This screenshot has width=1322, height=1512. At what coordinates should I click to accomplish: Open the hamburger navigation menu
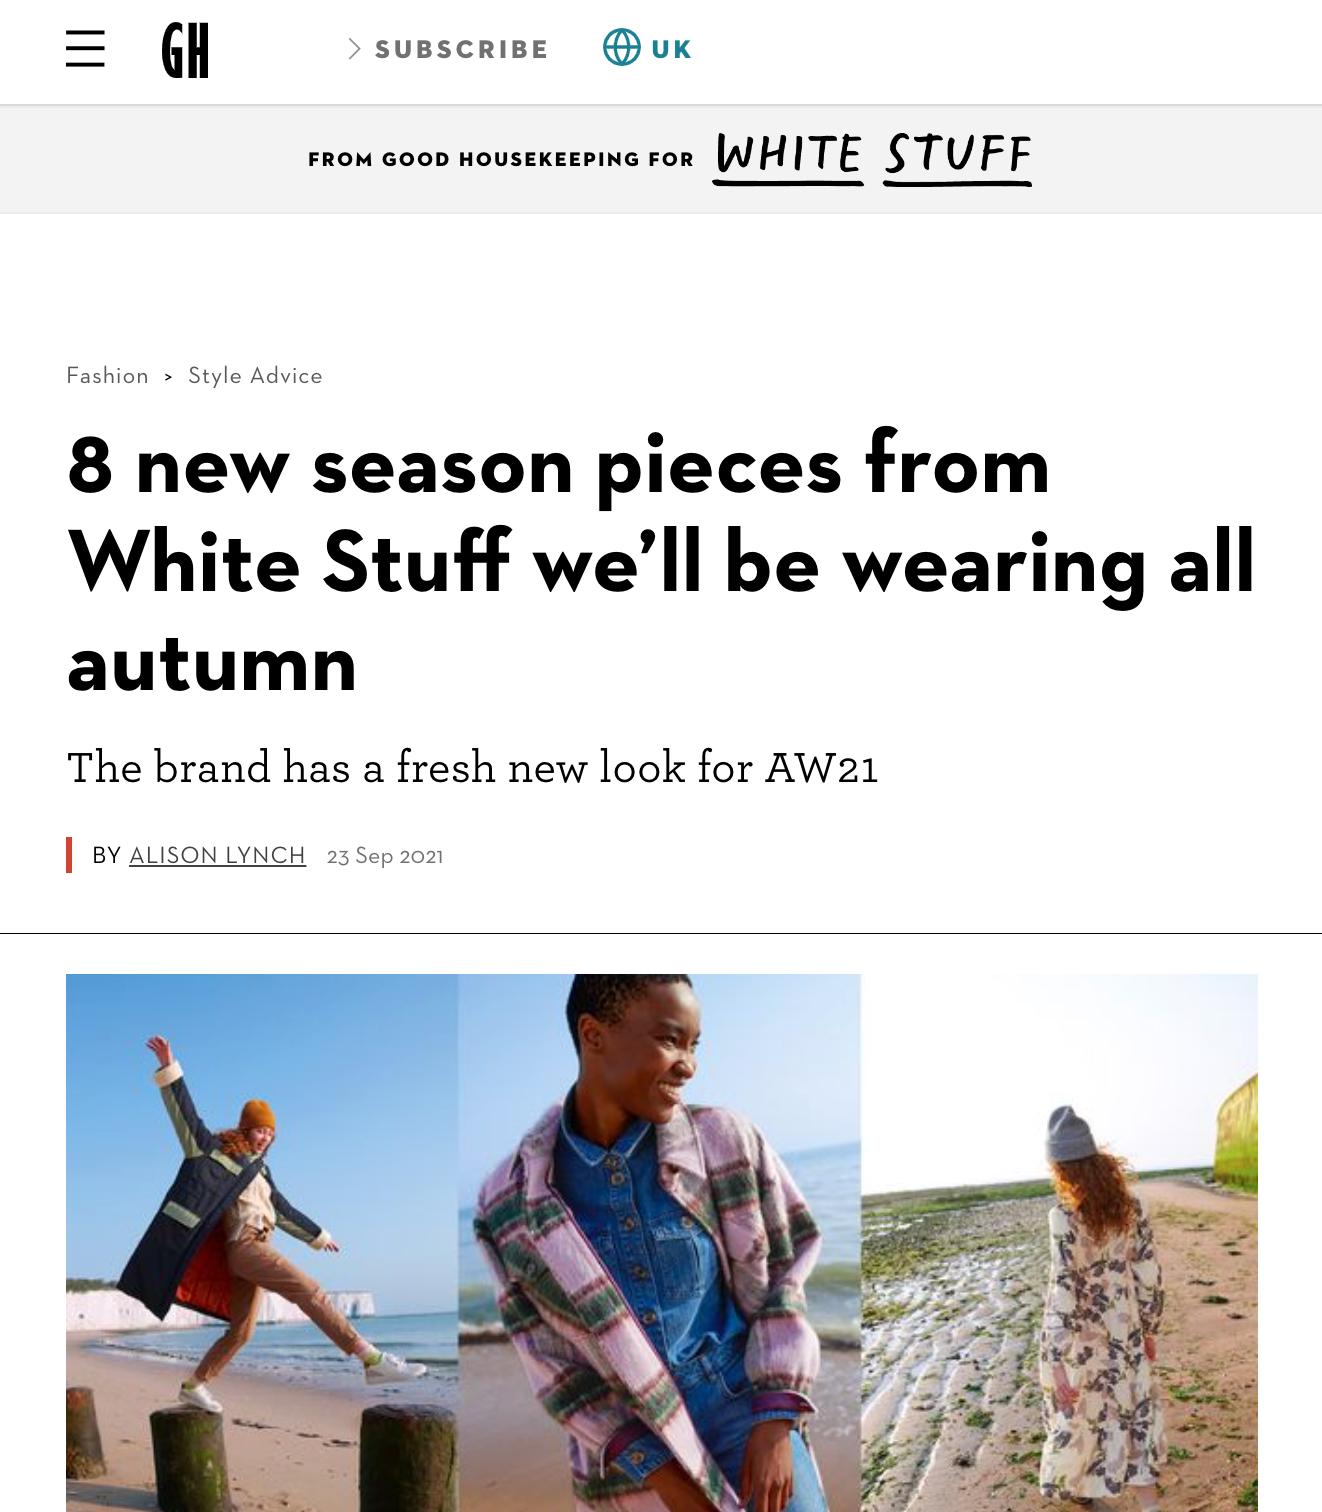click(85, 49)
